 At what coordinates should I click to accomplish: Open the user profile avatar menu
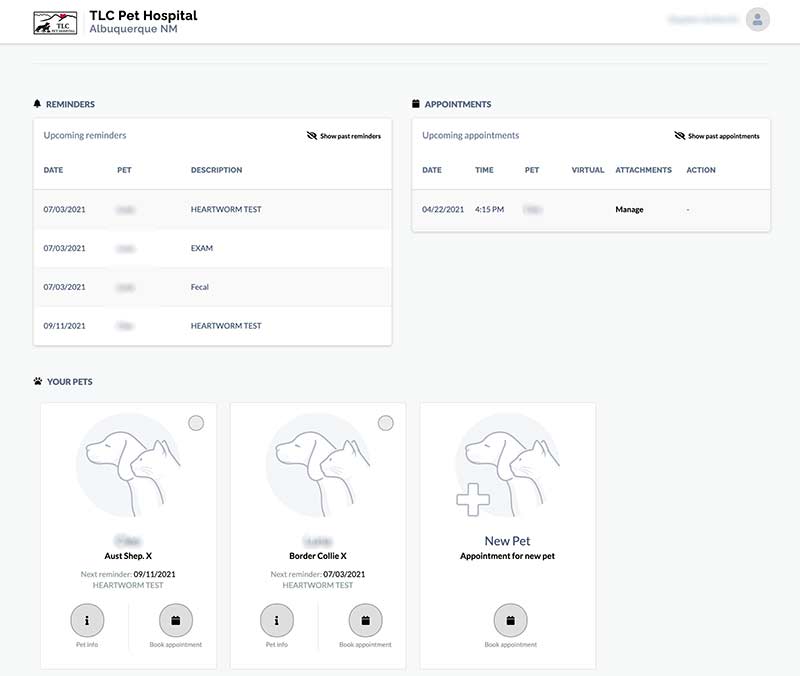click(x=758, y=20)
